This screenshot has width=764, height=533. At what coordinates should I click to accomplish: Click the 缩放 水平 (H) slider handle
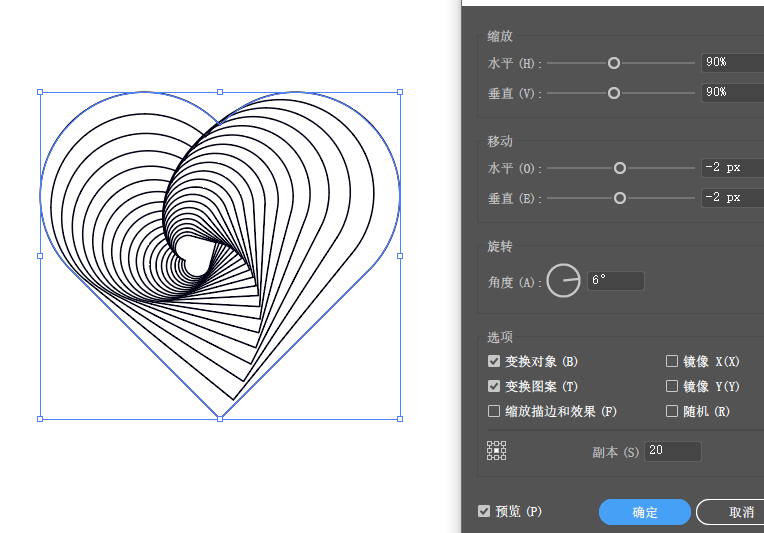coord(614,63)
